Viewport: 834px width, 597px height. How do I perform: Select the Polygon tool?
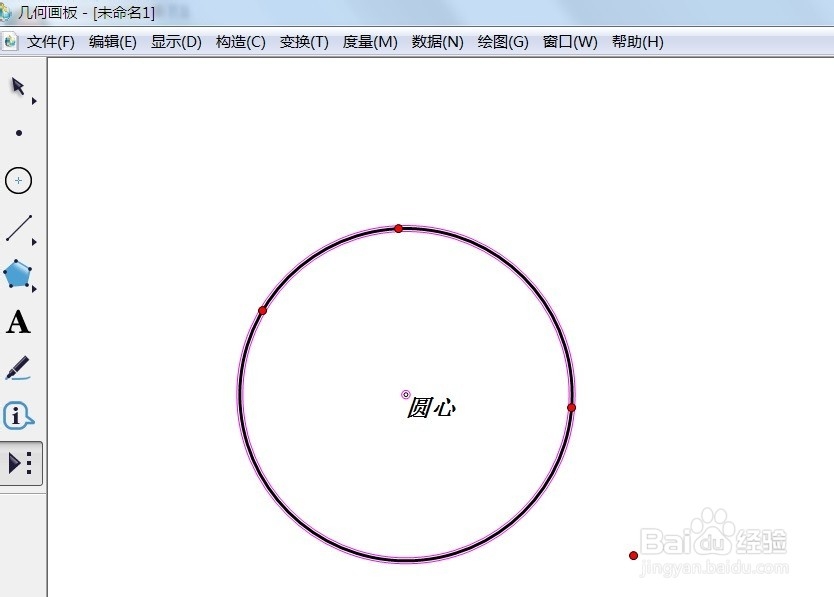[18, 274]
